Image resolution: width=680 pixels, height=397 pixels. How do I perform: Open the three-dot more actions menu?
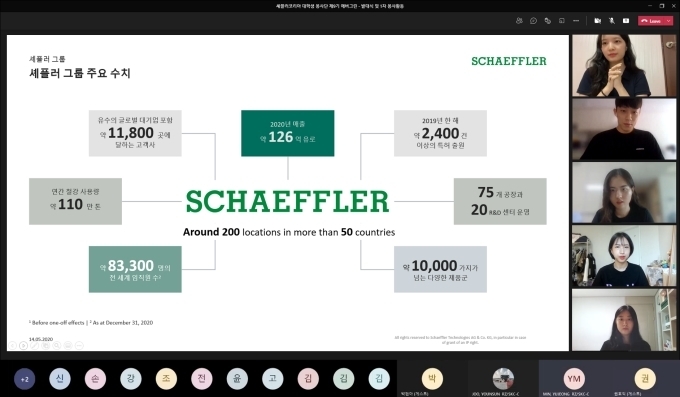pos(576,21)
